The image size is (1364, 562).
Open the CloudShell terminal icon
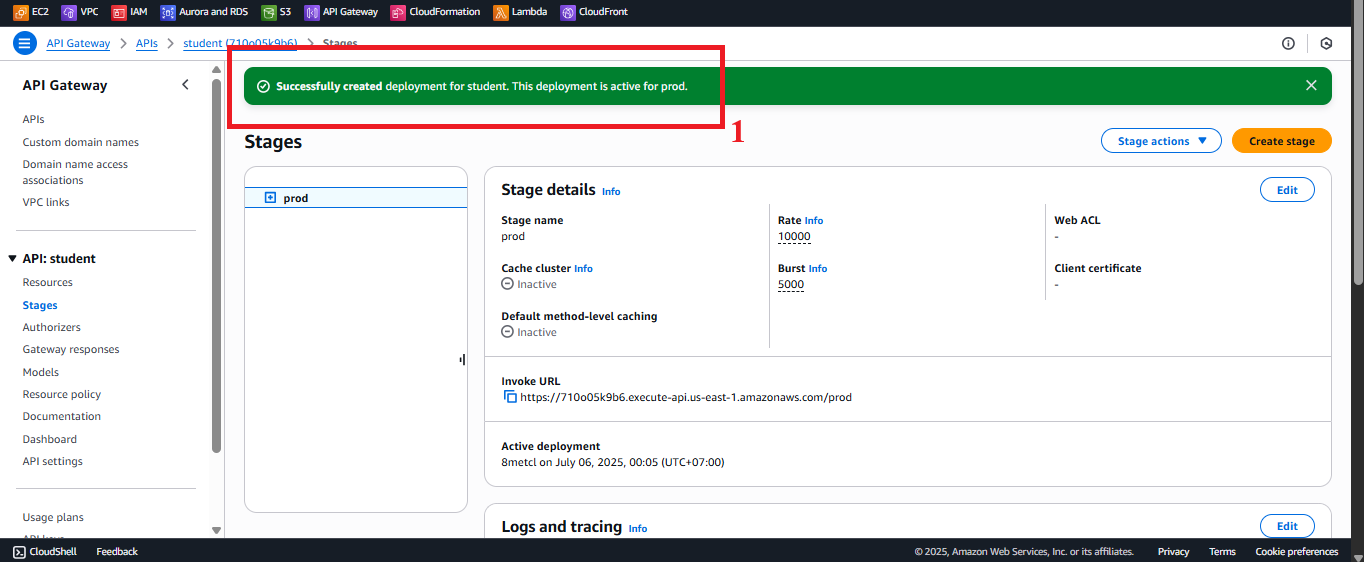coord(19,551)
